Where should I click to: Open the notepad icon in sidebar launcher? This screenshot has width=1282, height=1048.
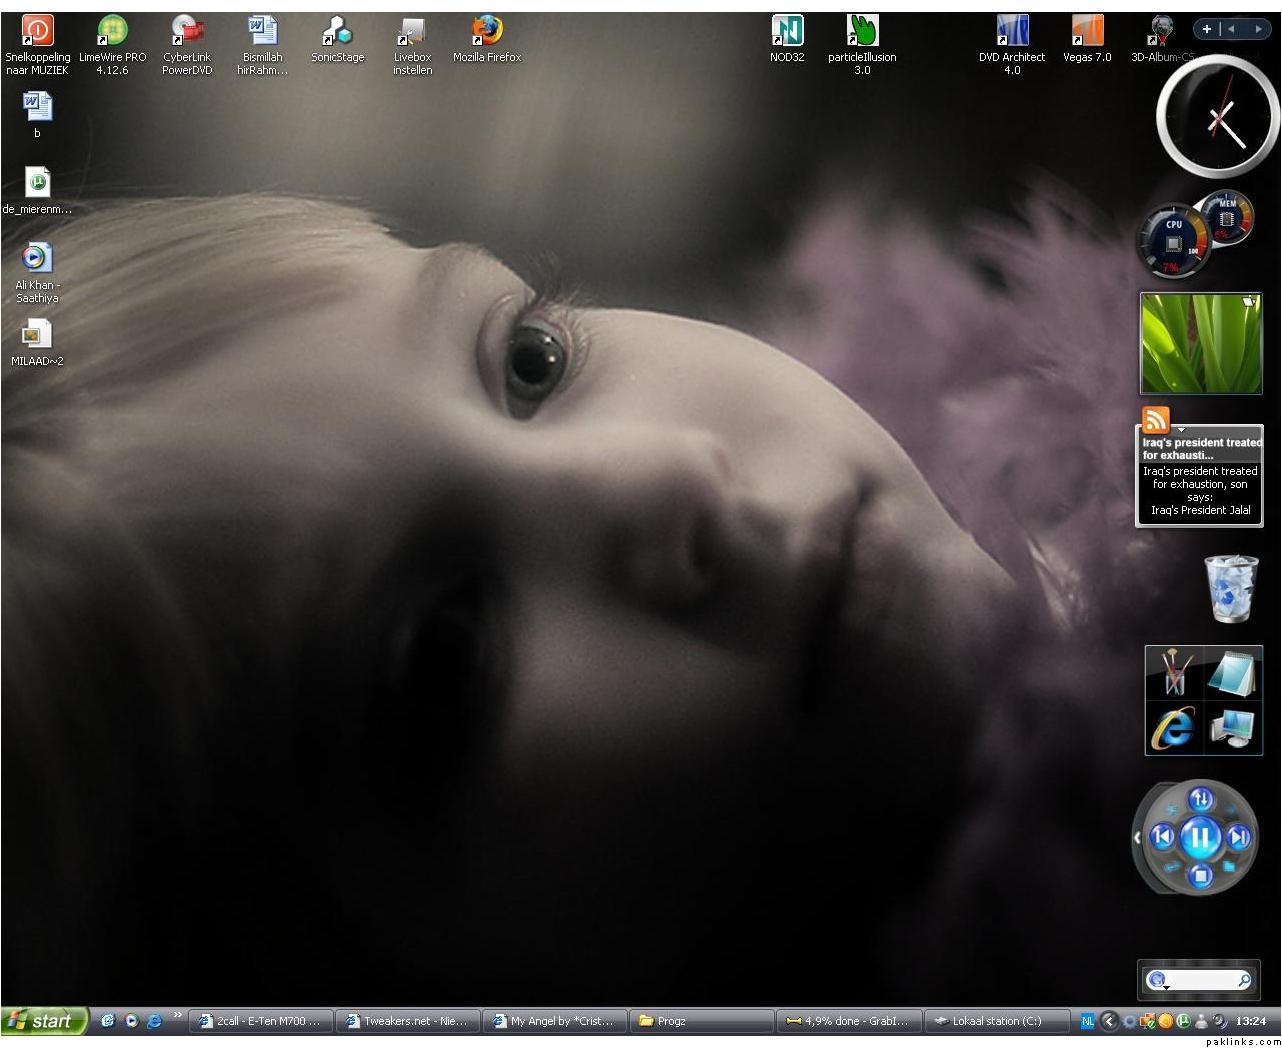(1234, 672)
